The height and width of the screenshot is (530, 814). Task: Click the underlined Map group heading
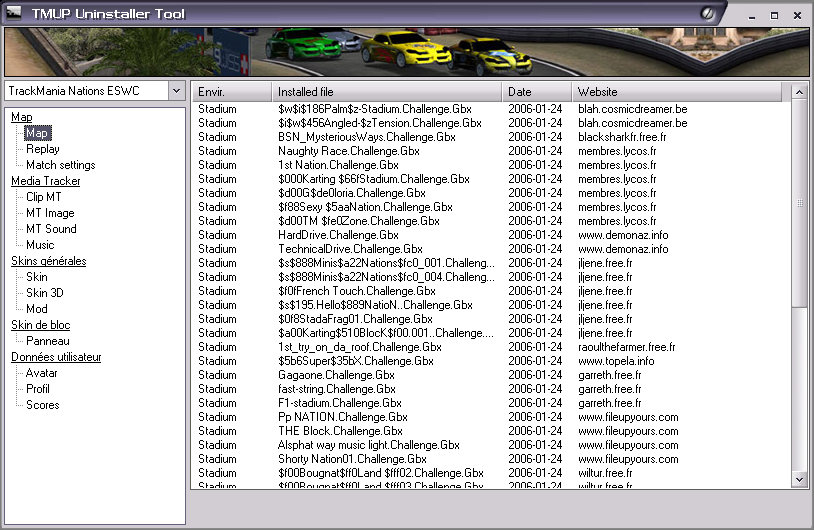coord(22,117)
